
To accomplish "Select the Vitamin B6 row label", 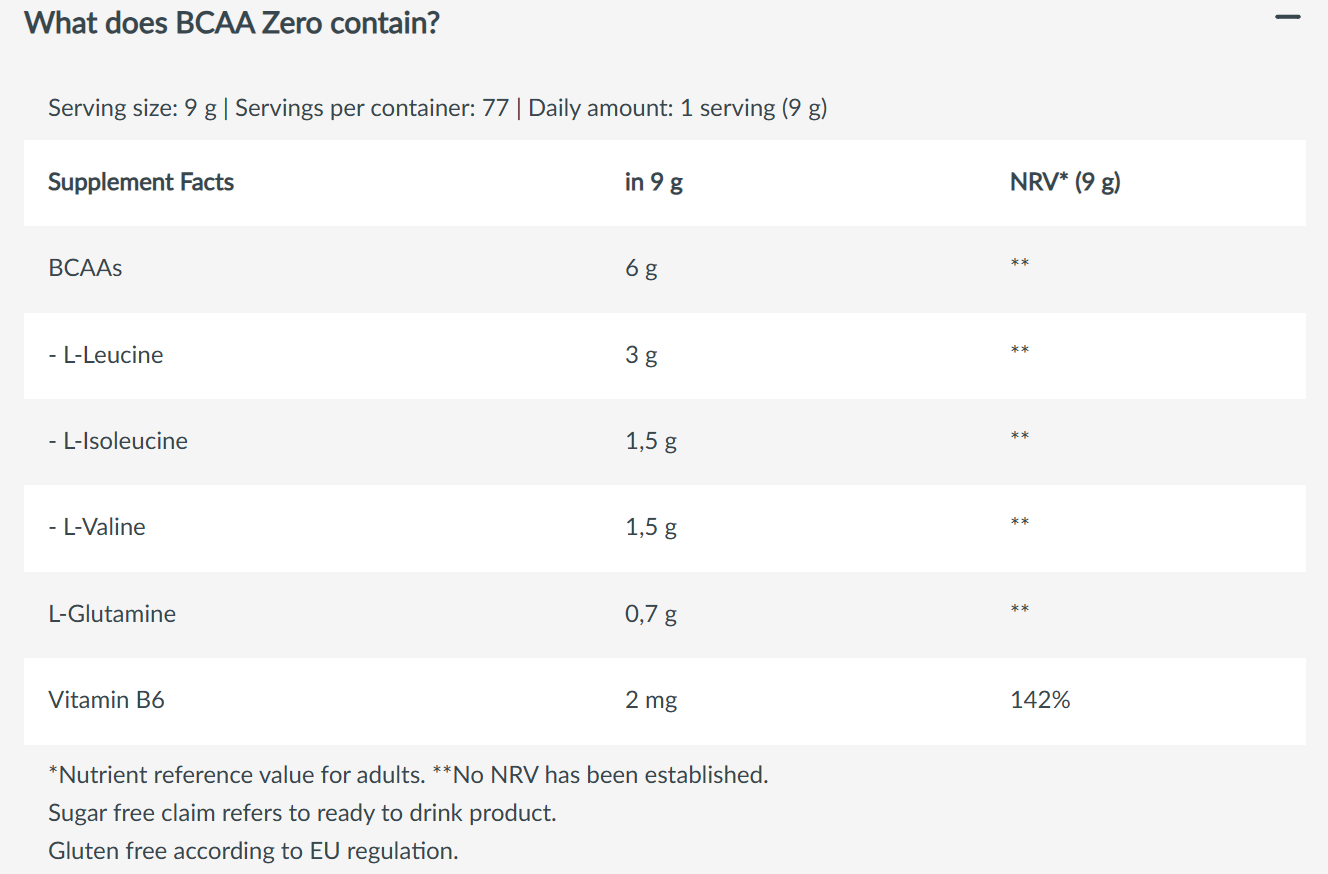I will [106, 700].
